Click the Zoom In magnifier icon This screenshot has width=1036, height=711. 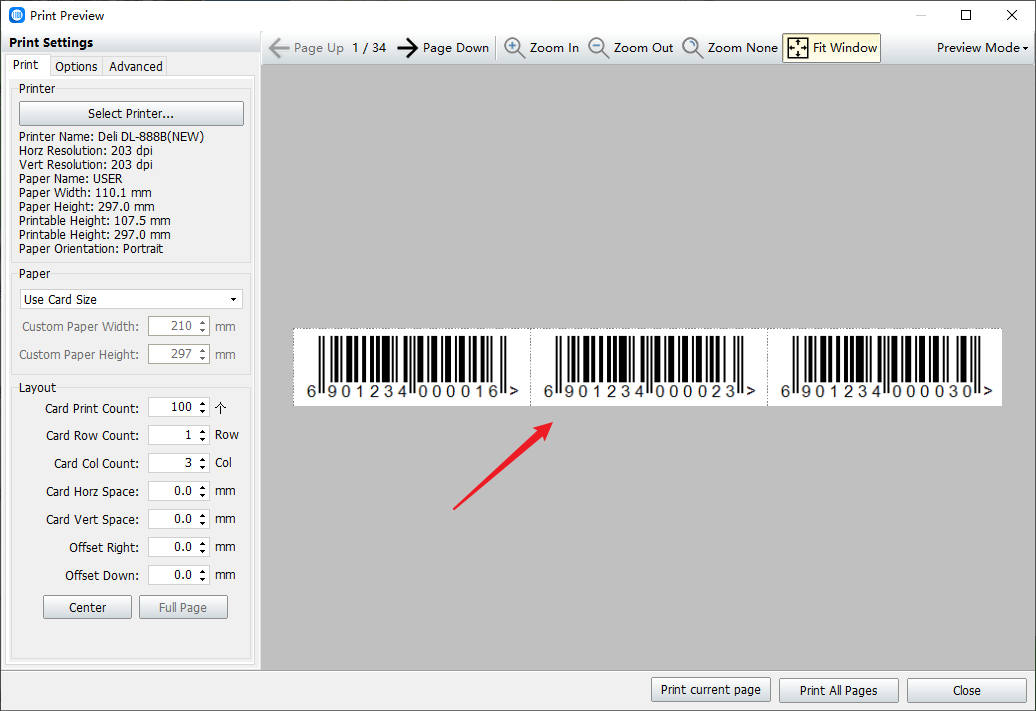[515, 48]
